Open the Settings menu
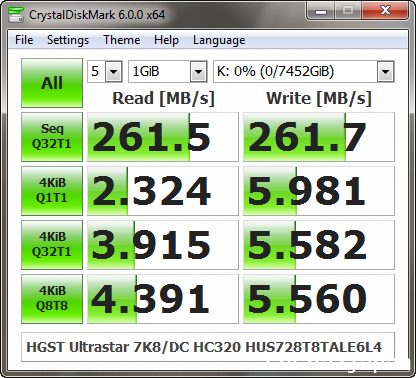Screen dimensions: 416x378 [x=68, y=40]
